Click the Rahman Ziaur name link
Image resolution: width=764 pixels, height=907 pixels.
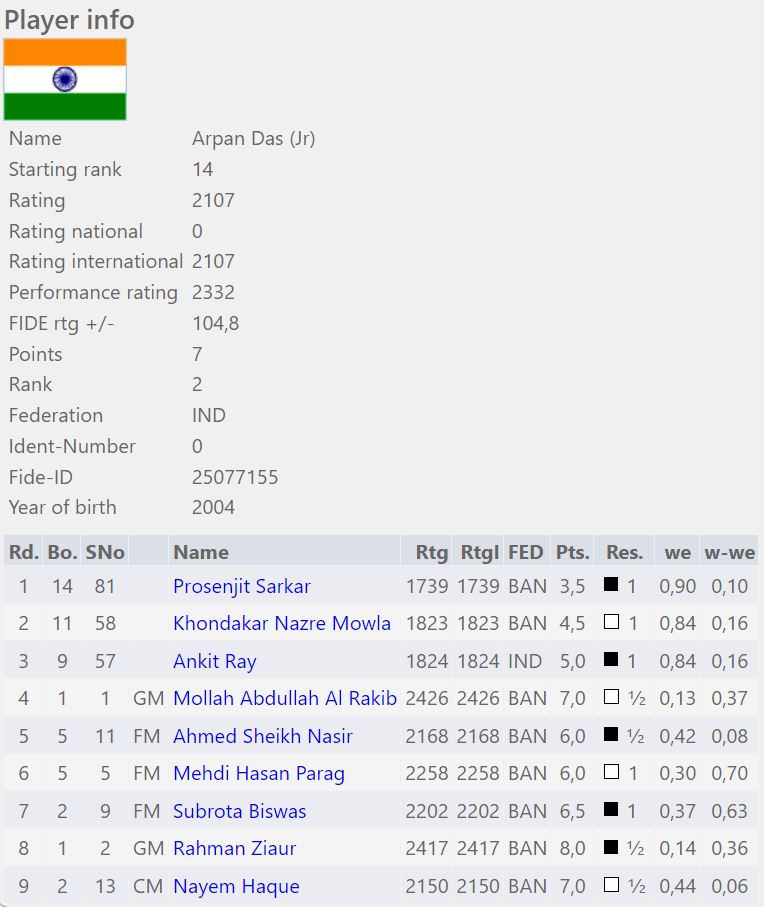click(234, 848)
